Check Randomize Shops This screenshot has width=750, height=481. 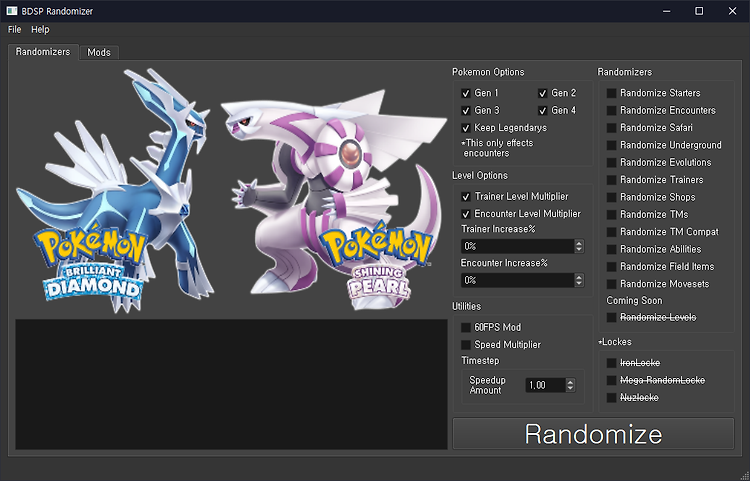click(611, 197)
